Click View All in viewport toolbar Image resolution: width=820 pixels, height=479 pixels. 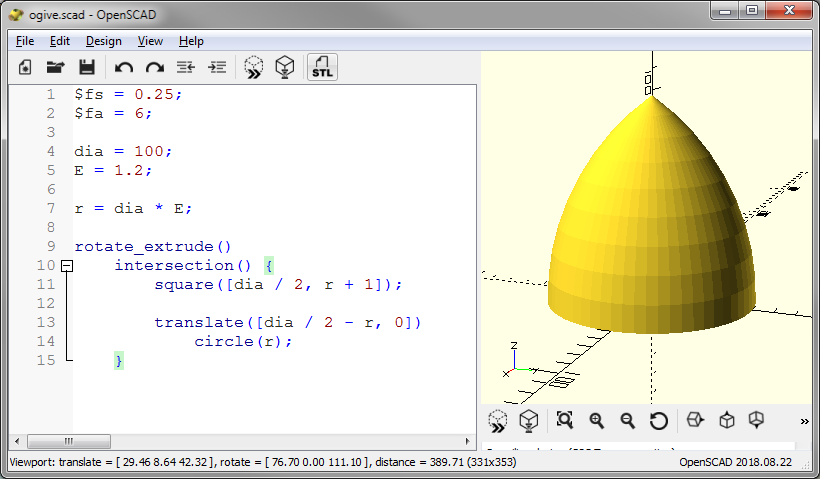(x=564, y=420)
